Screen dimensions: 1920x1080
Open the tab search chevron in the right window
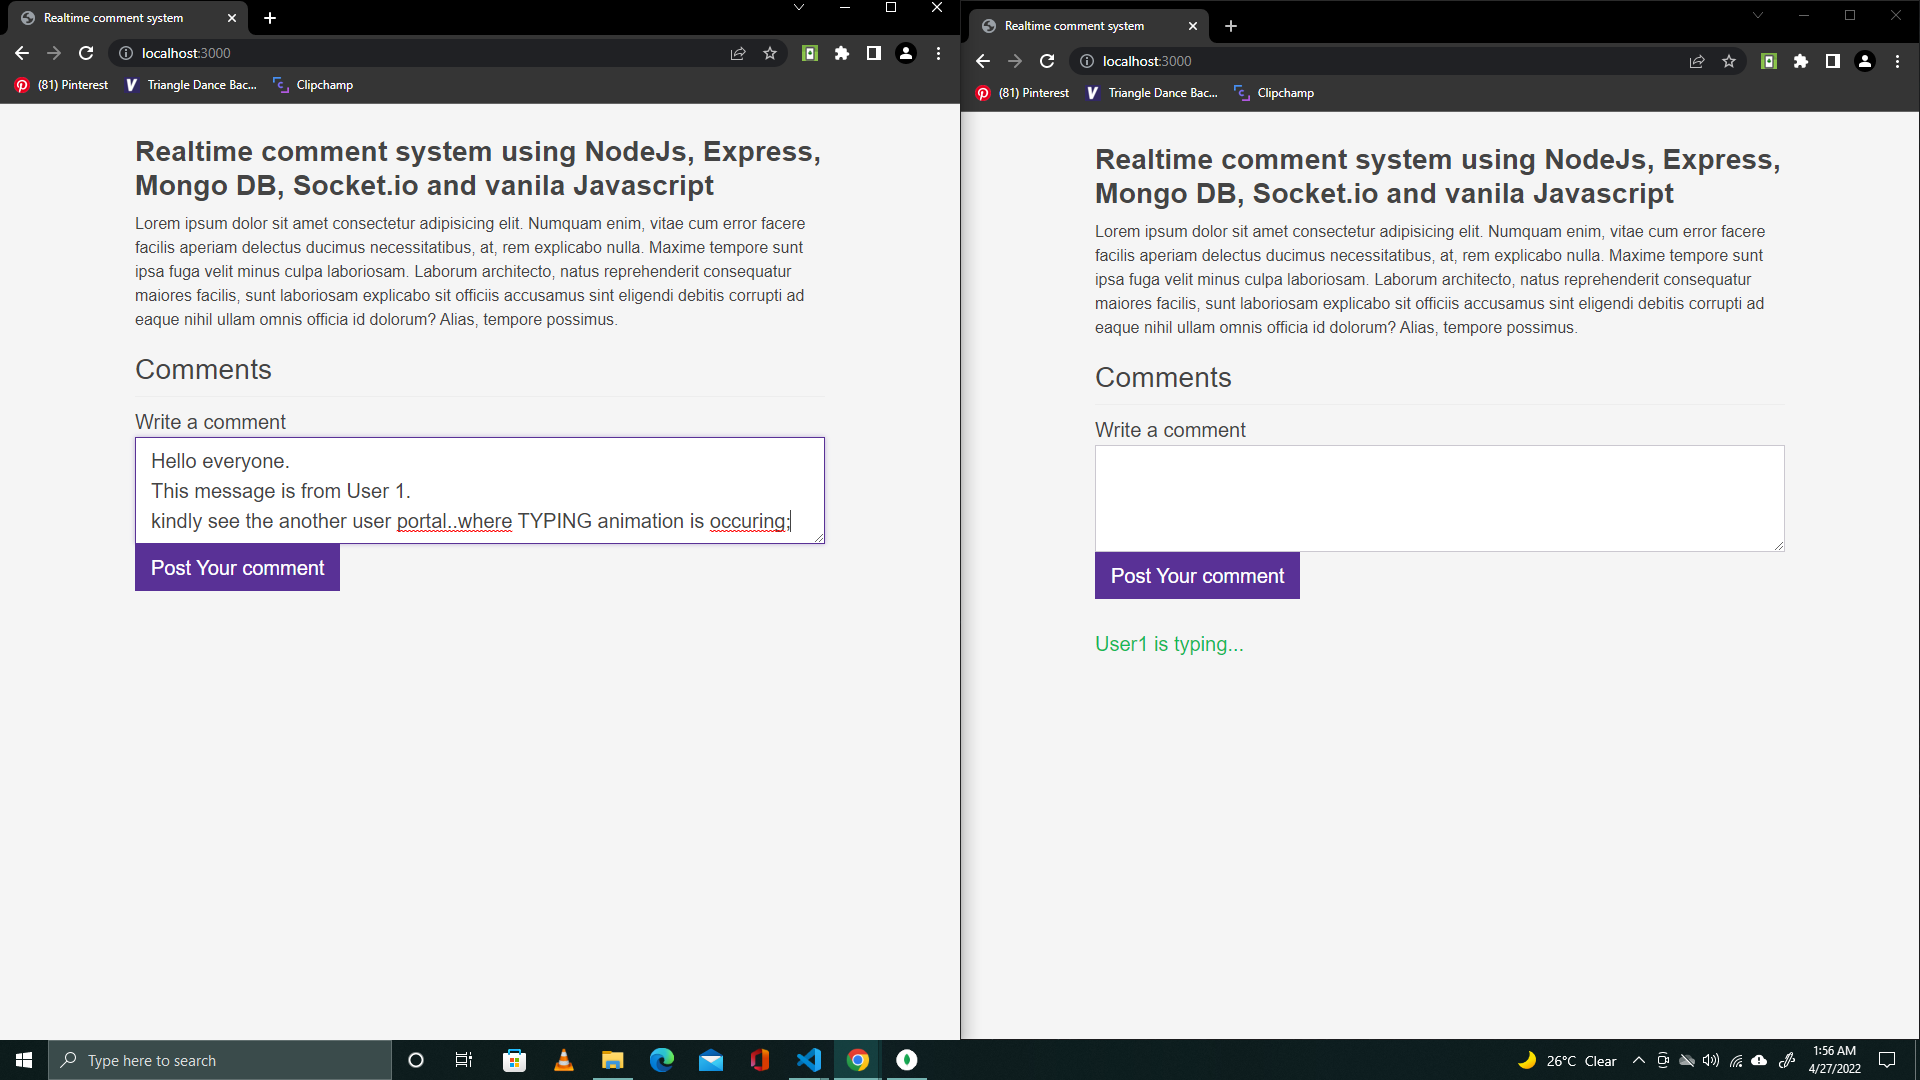pyautogui.click(x=1757, y=15)
